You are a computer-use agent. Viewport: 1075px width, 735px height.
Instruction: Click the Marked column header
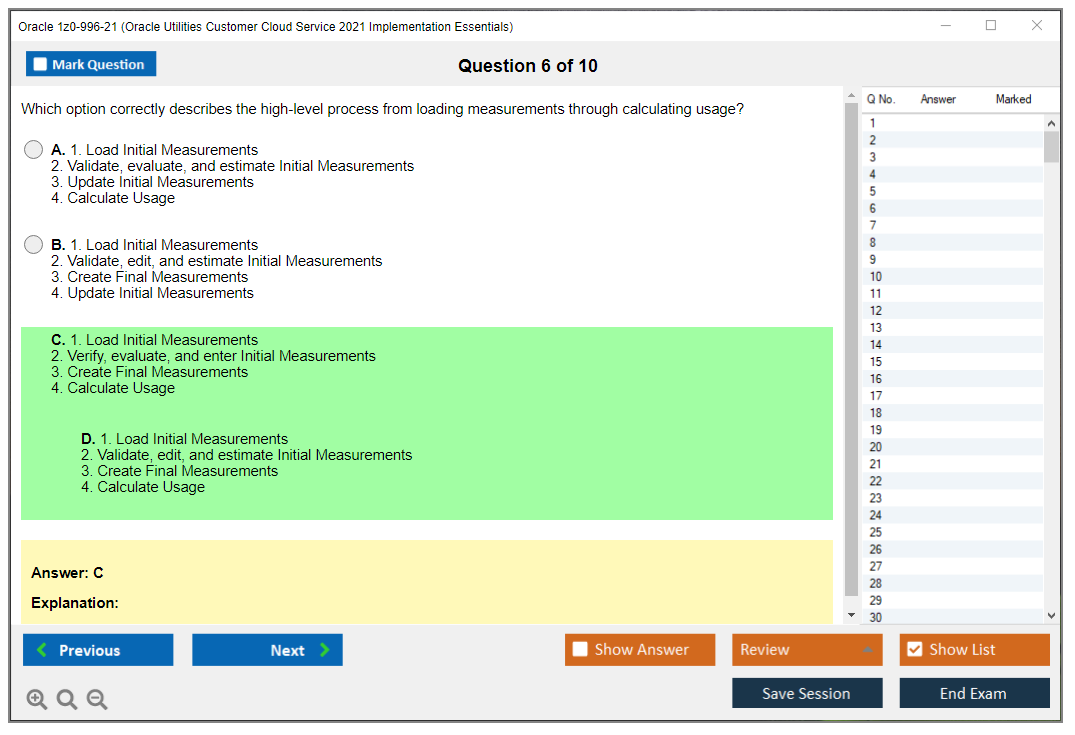[1012, 99]
